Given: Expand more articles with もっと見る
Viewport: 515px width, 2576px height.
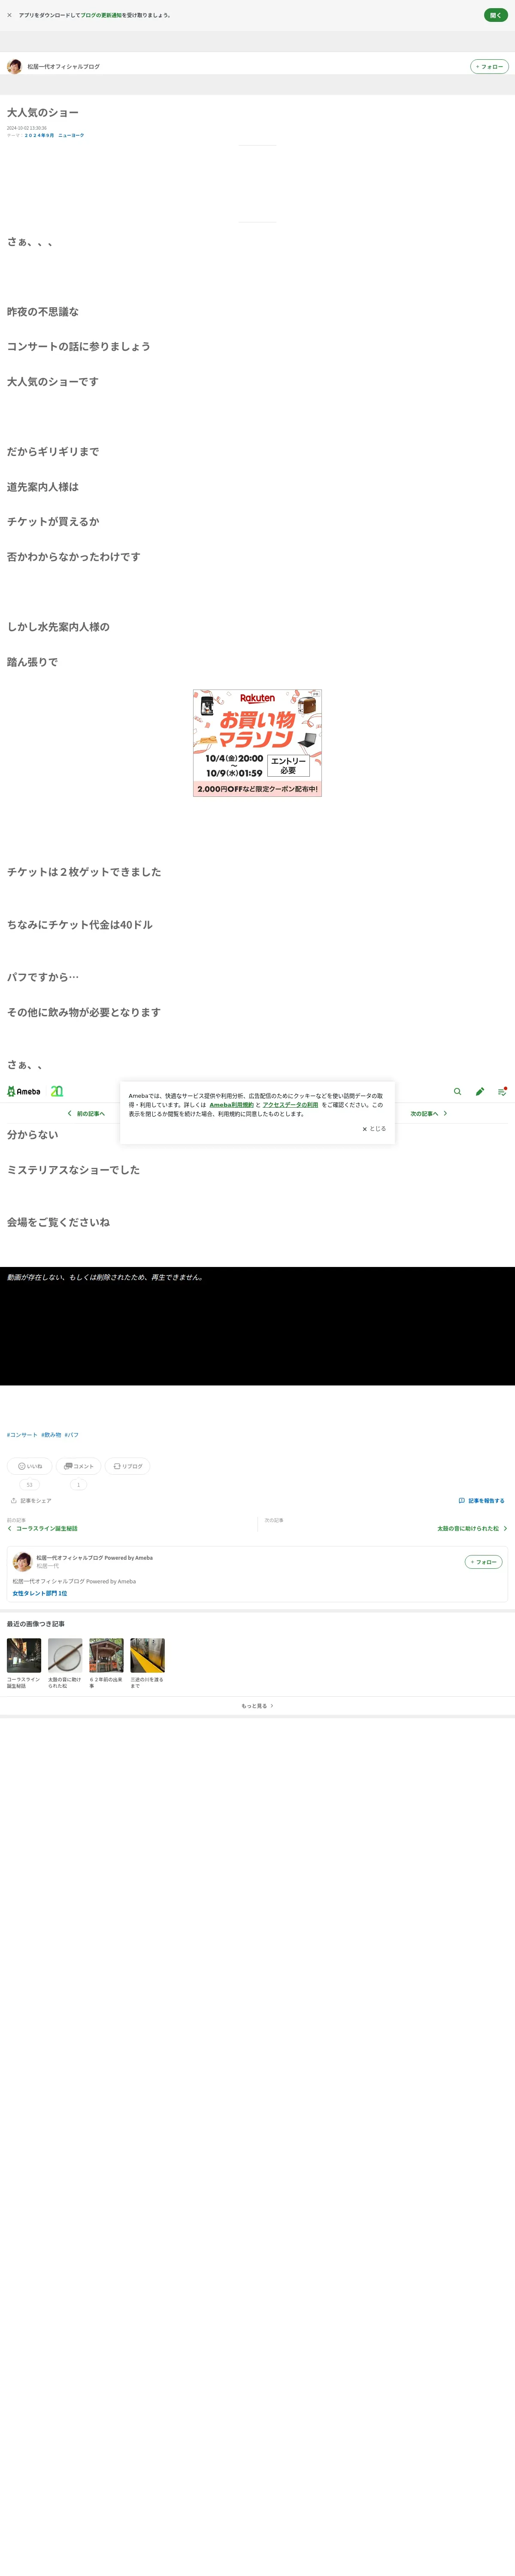Looking at the screenshot, I should (257, 1706).
